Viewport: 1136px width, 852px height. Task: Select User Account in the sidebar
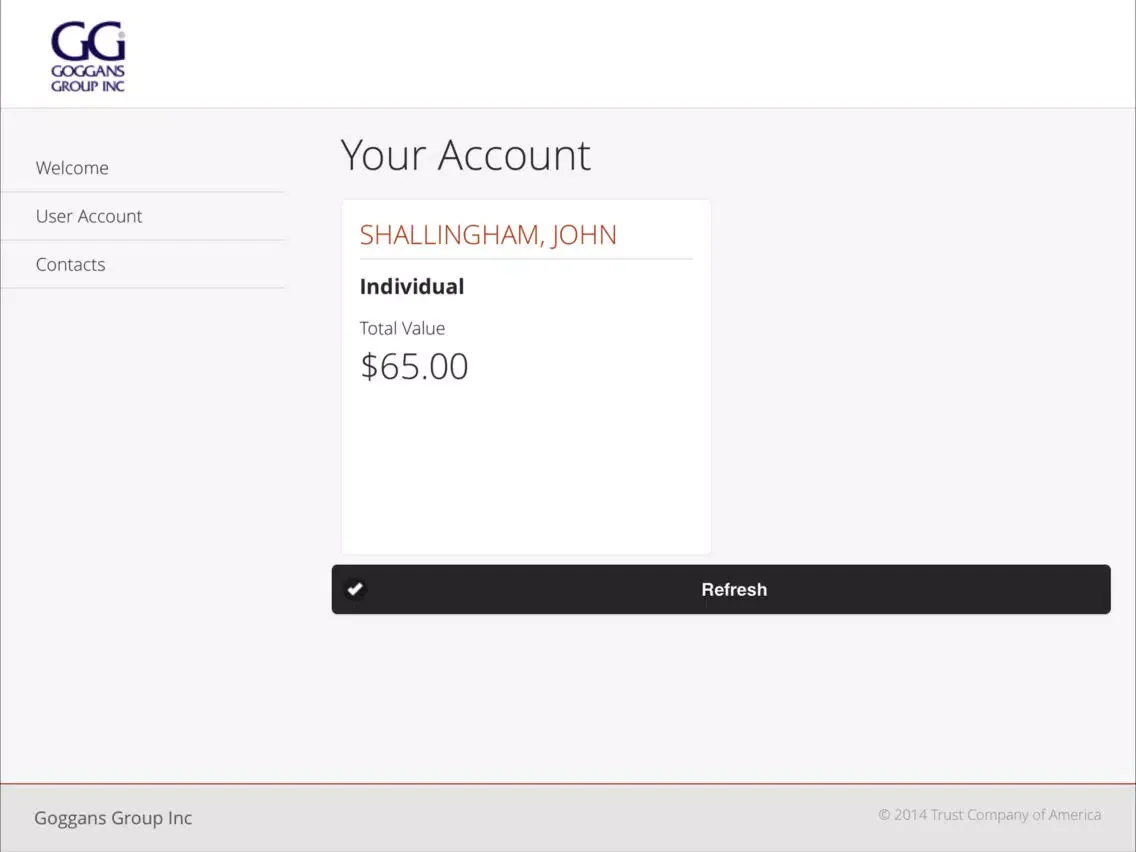pyautogui.click(x=89, y=216)
